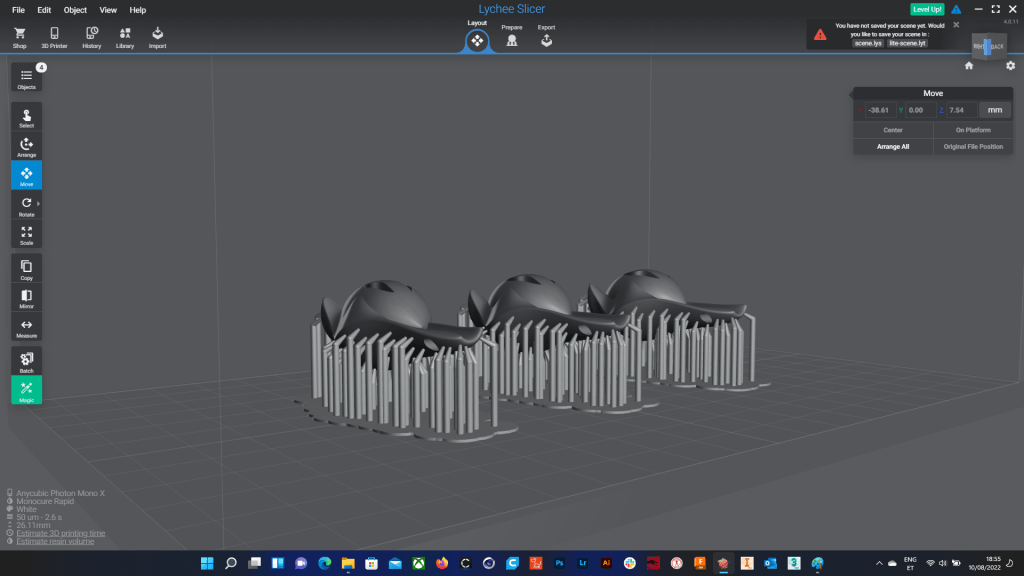Switch to the Prepare tab
The image size is (1024, 576).
tap(512, 39)
